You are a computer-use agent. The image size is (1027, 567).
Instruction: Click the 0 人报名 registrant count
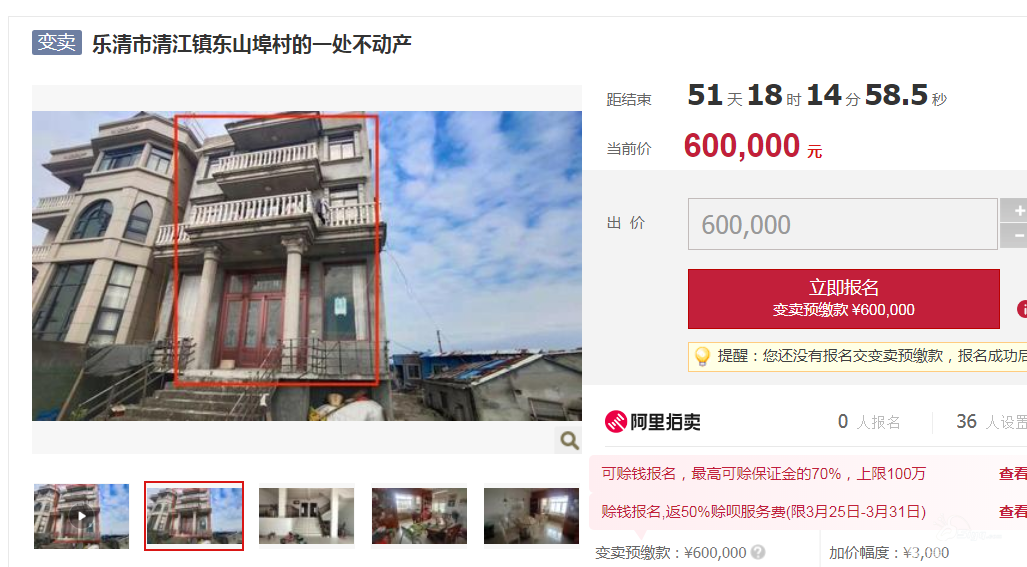pyautogui.click(x=869, y=422)
